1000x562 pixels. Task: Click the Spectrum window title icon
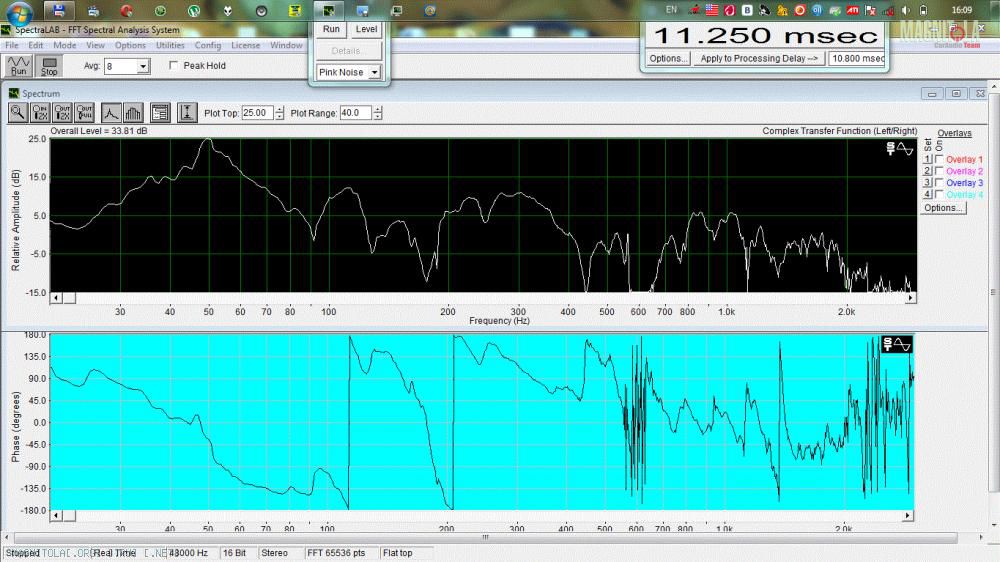pos(13,93)
